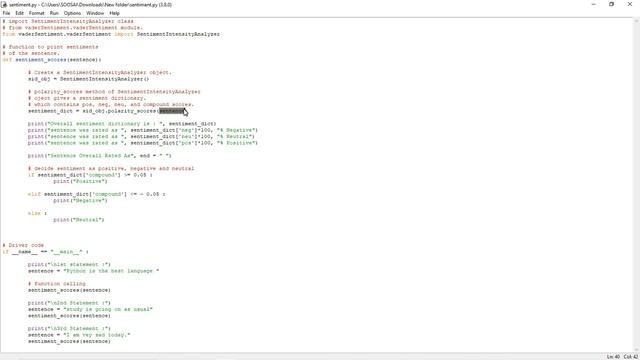Click the 'study is going on as usual' string

pyautogui.click(x=108, y=309)
